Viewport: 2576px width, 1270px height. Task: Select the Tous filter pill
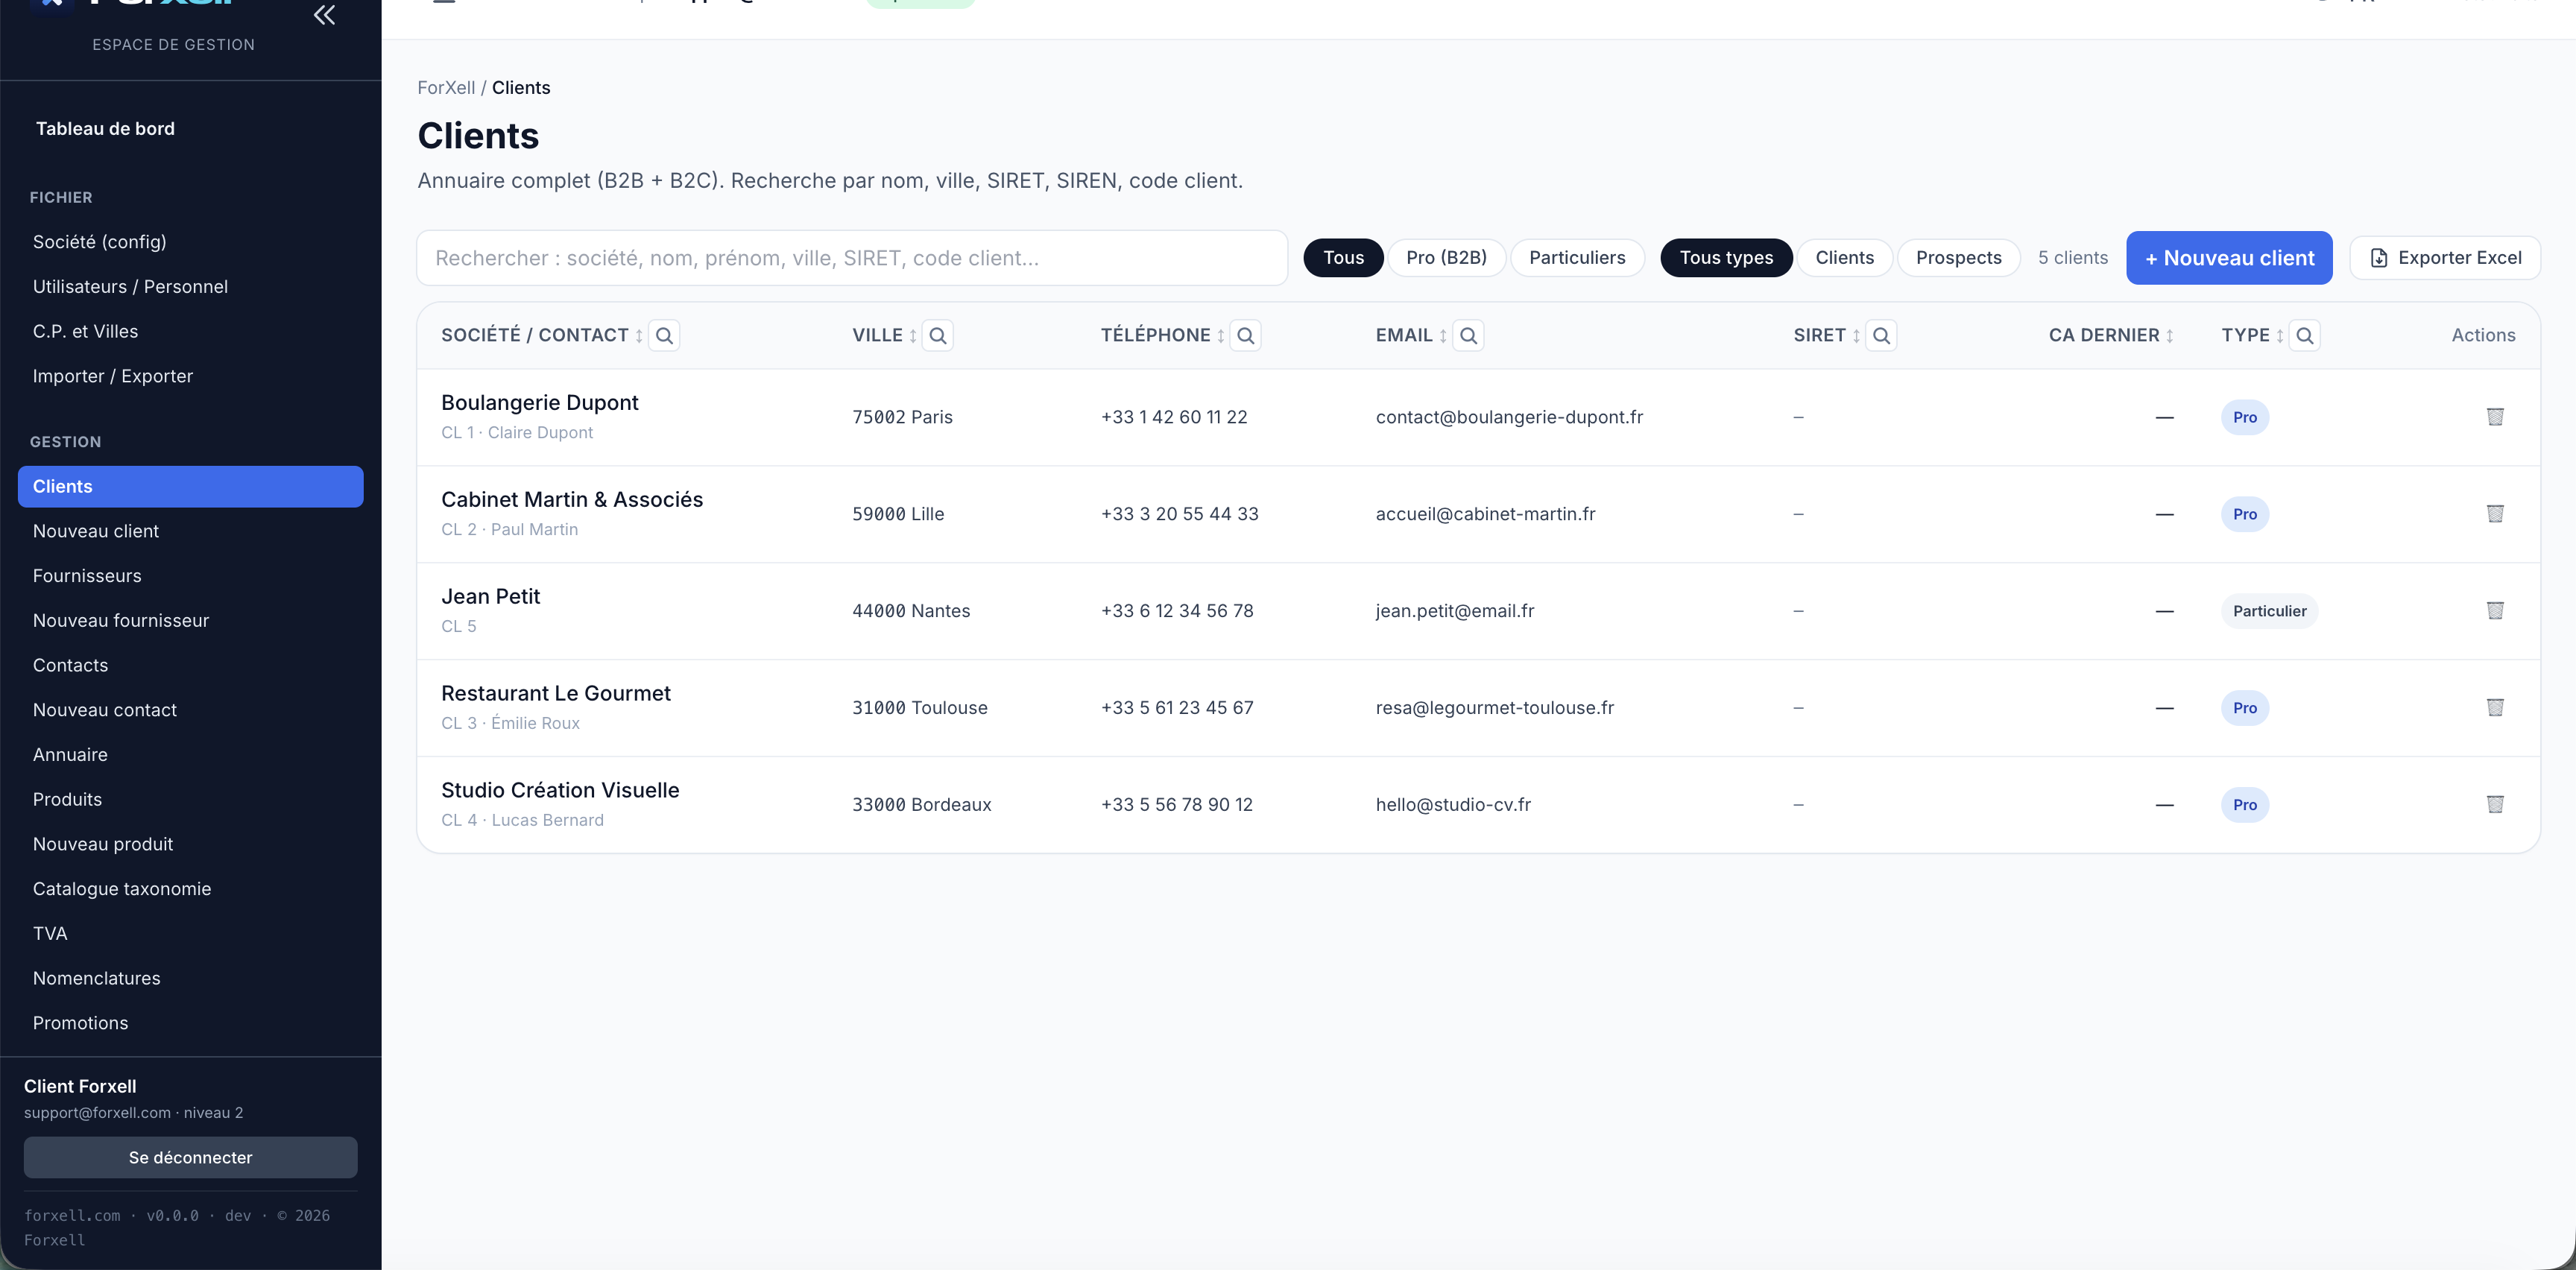(1343, 258)
